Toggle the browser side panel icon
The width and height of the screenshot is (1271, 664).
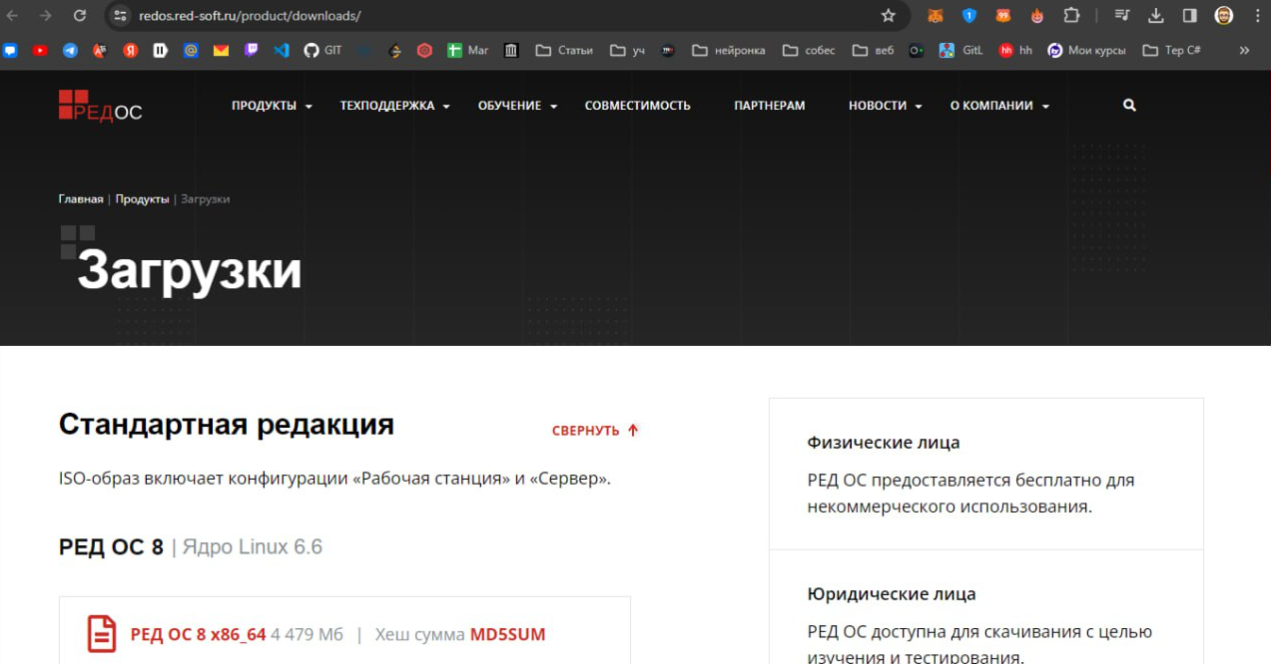coord(1190,16)
